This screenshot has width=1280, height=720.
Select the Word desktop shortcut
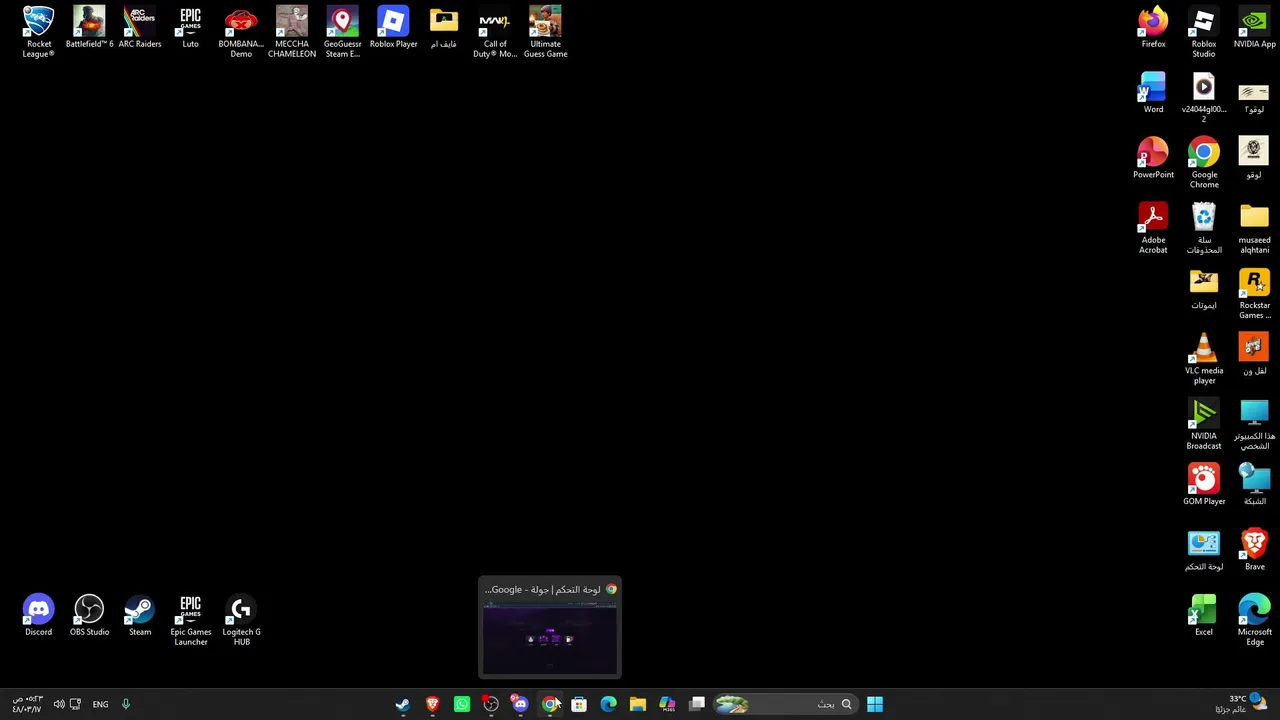click(1153, 93)
